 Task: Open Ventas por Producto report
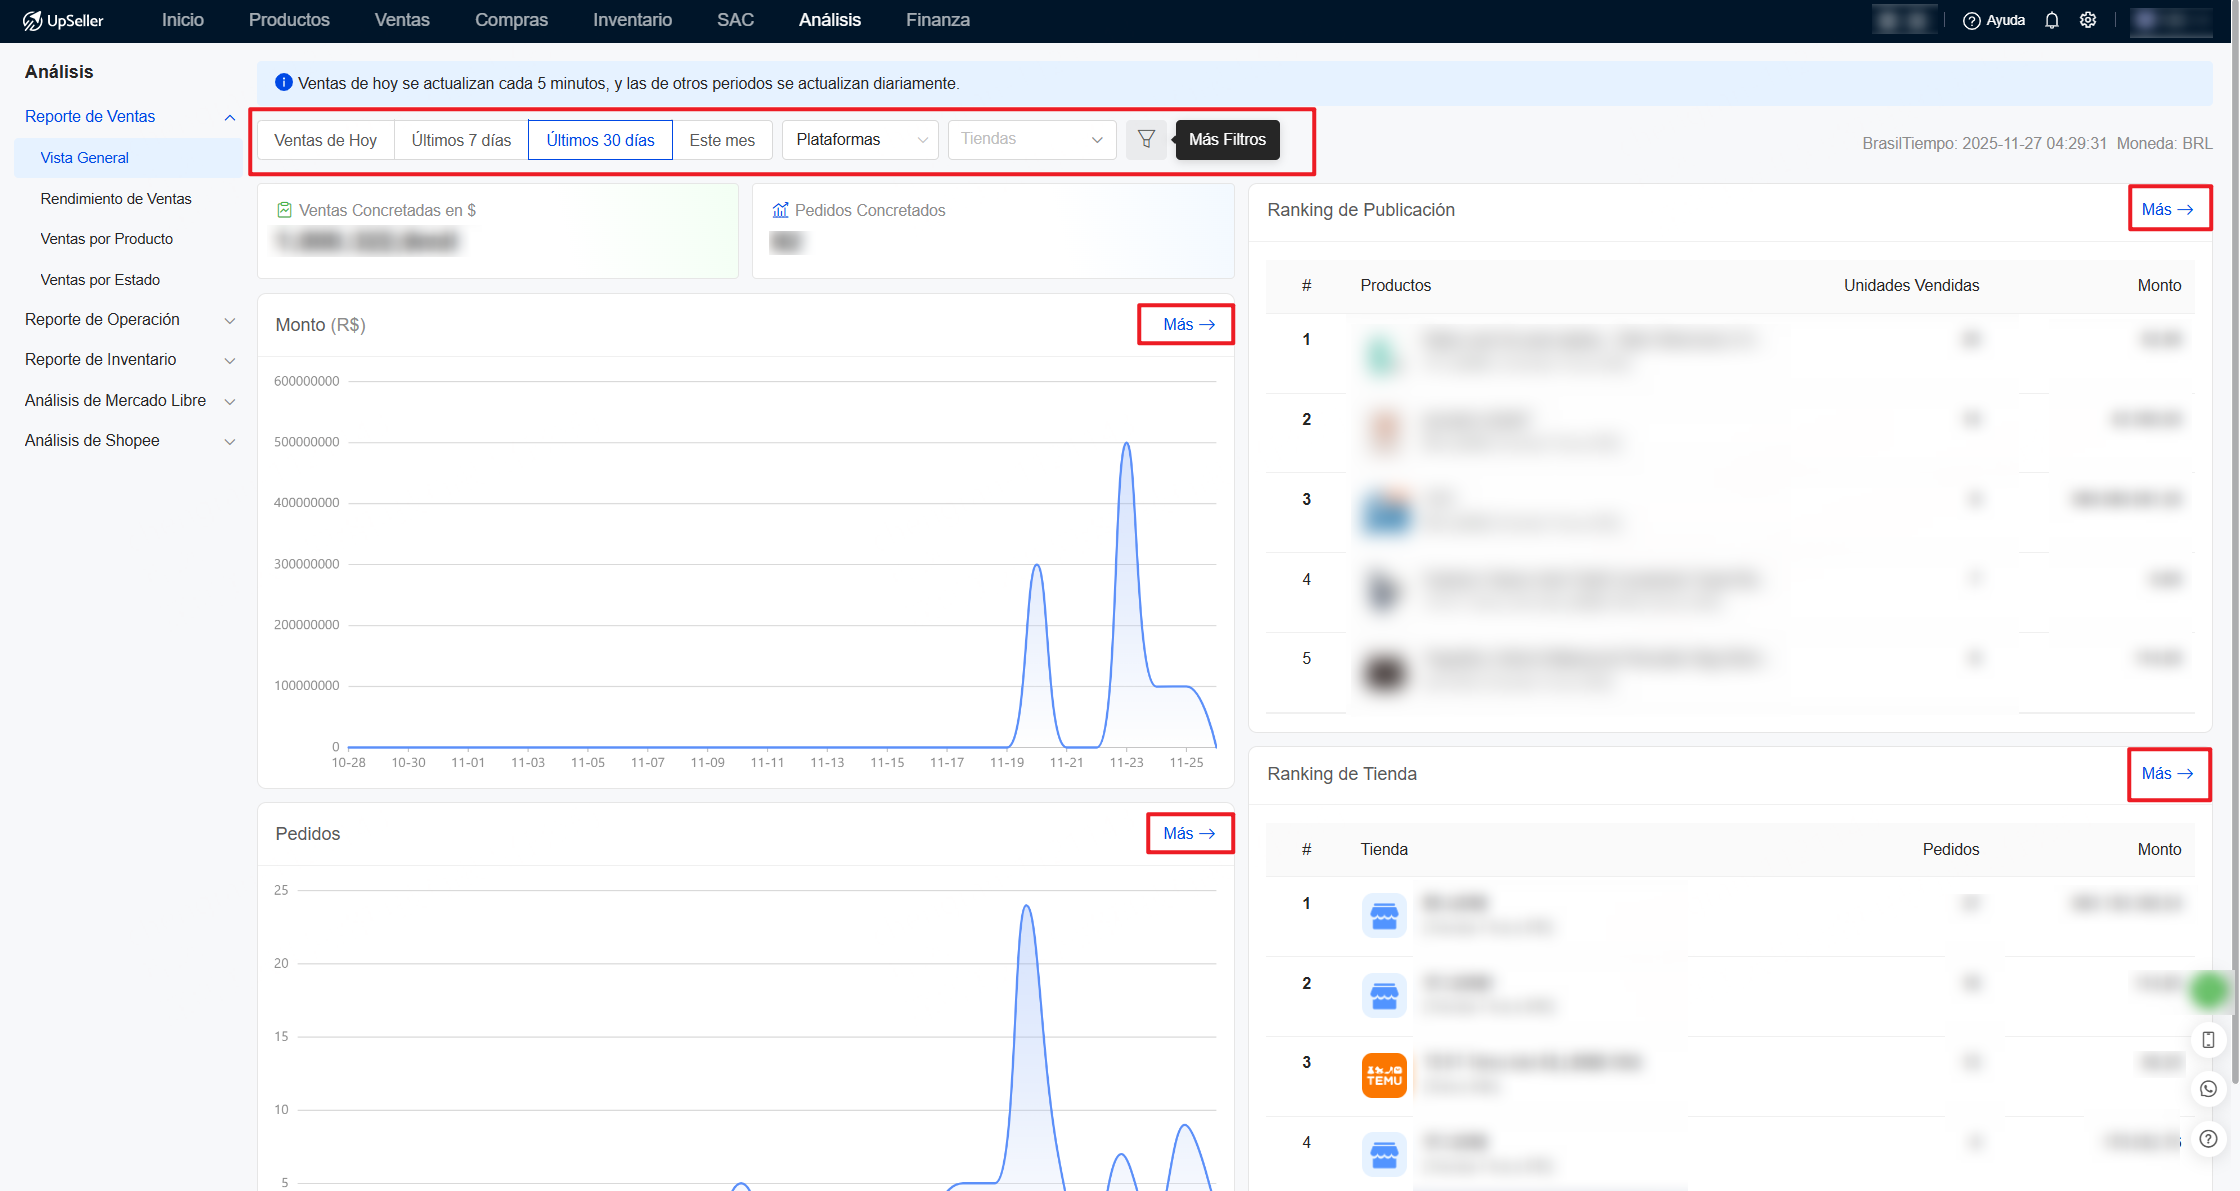tap(107, 239)
